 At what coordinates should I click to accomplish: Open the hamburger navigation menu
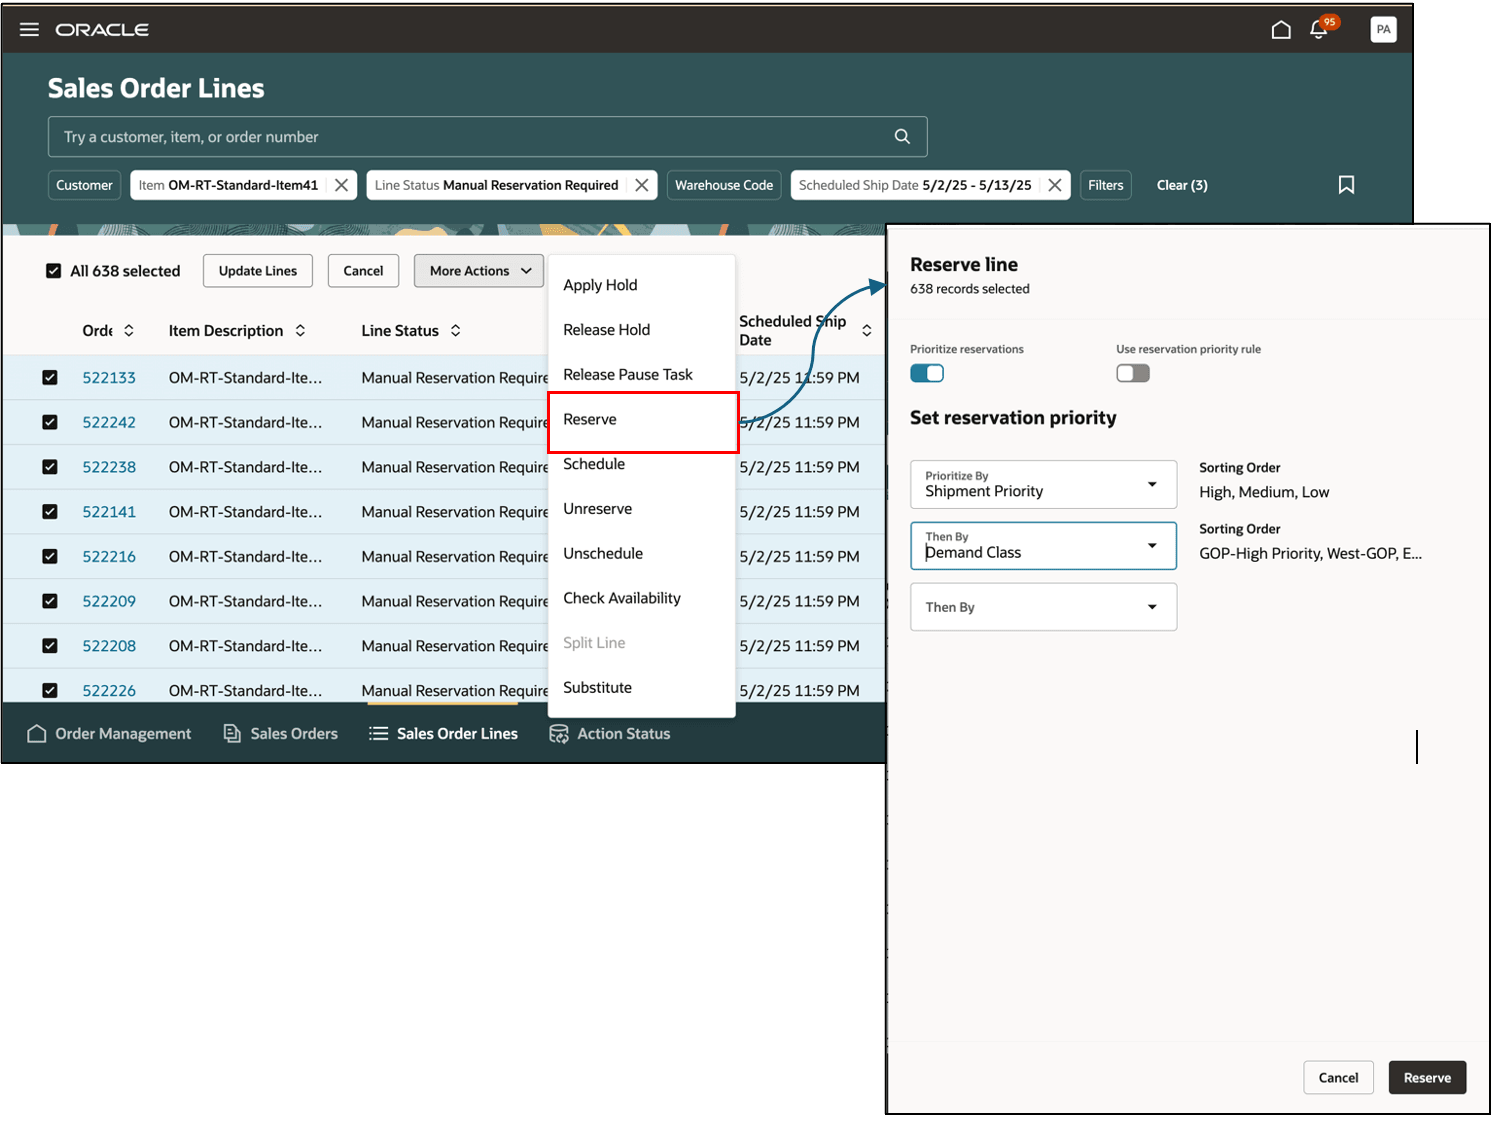tap(29, 30)
